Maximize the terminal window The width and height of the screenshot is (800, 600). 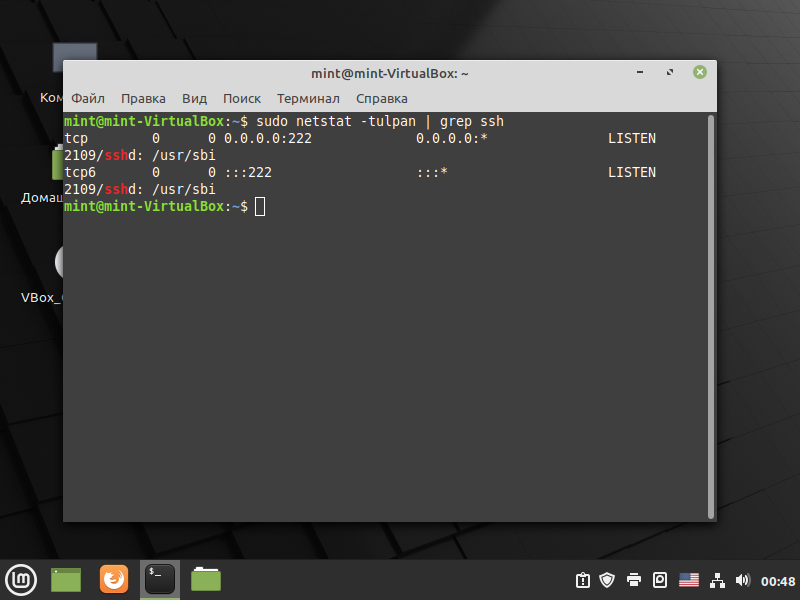click(x=670, y=72)
